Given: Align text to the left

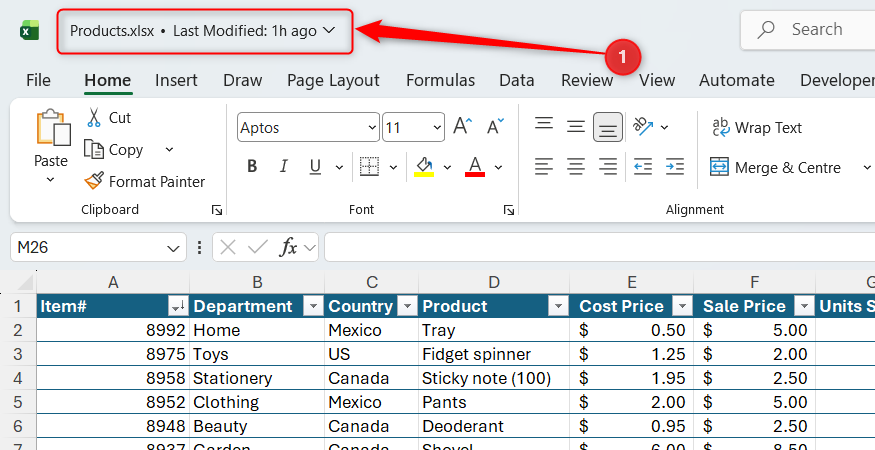Looking at the screenshot, I should (x=544, y=166).
